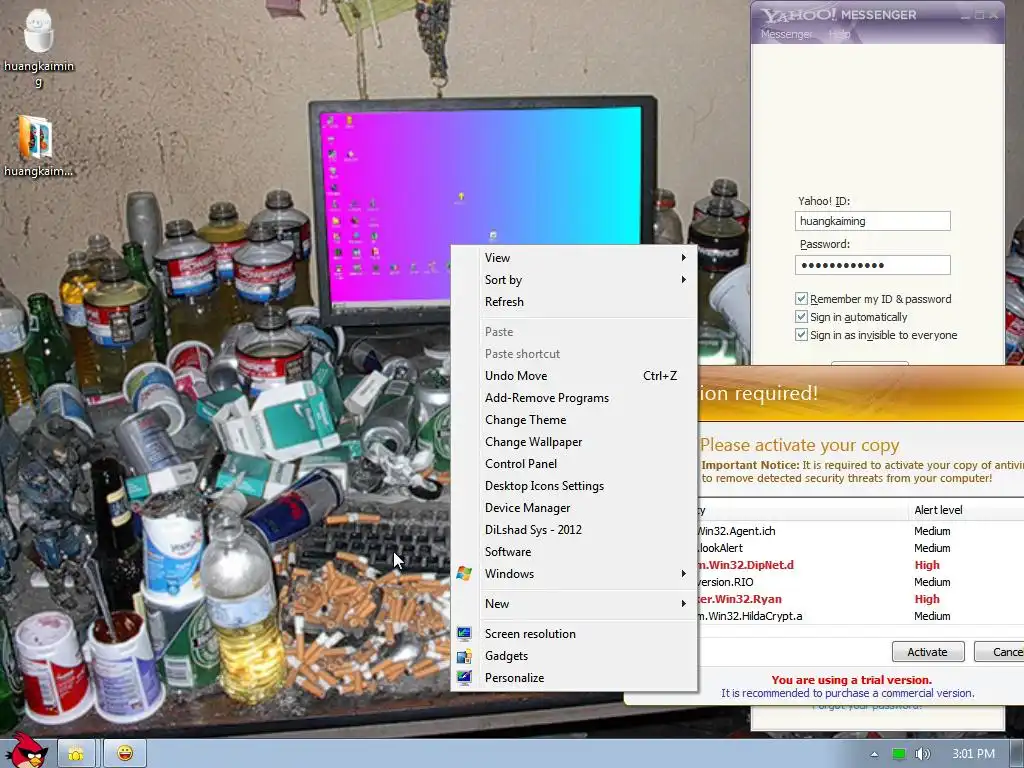Viewport: 1024px width, 768px height.
Task: Select Refresh from the context menu
Action: 573,302
